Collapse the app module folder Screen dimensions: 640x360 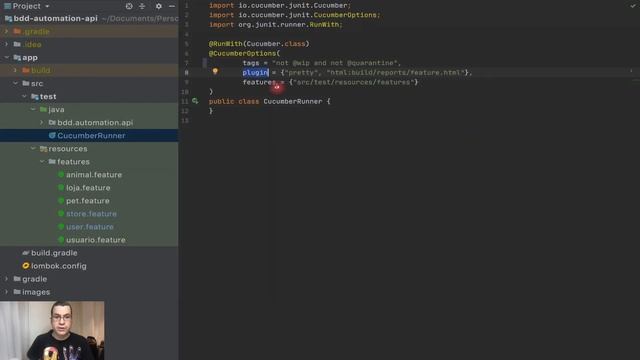[6, 58]
